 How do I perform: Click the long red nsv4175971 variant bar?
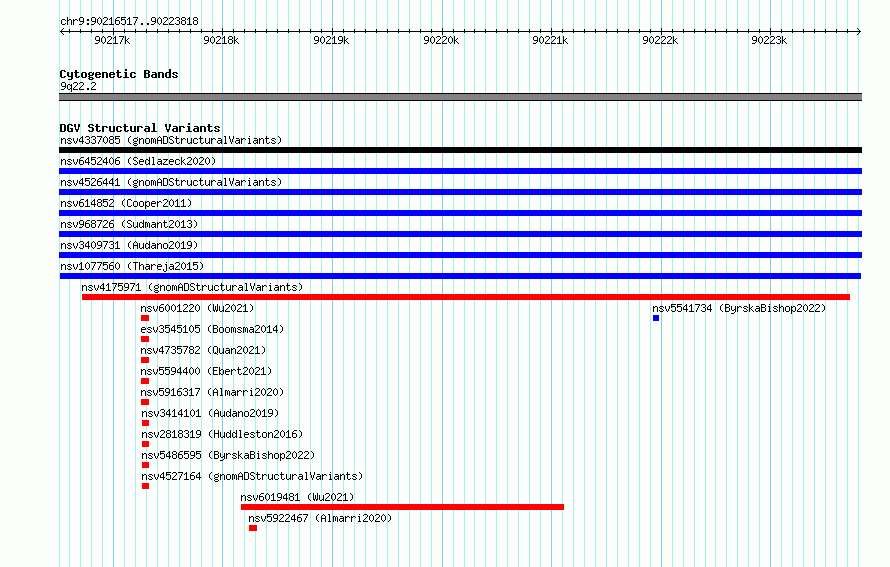(x=466, y=297)
